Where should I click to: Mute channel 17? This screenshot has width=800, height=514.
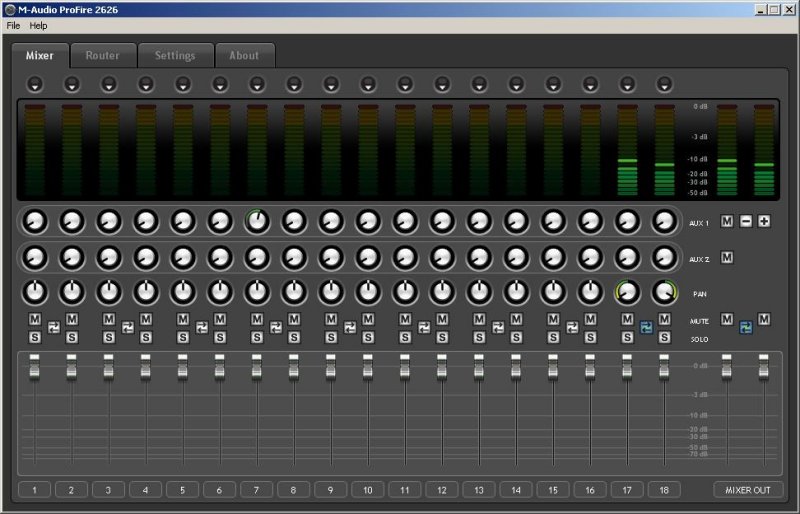[x=627, y=320]
